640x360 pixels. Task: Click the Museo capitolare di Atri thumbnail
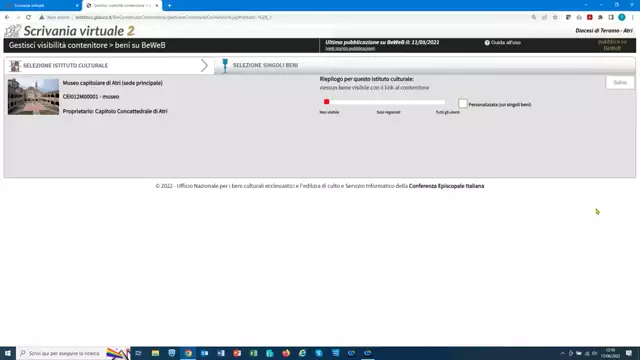(33, 97)
